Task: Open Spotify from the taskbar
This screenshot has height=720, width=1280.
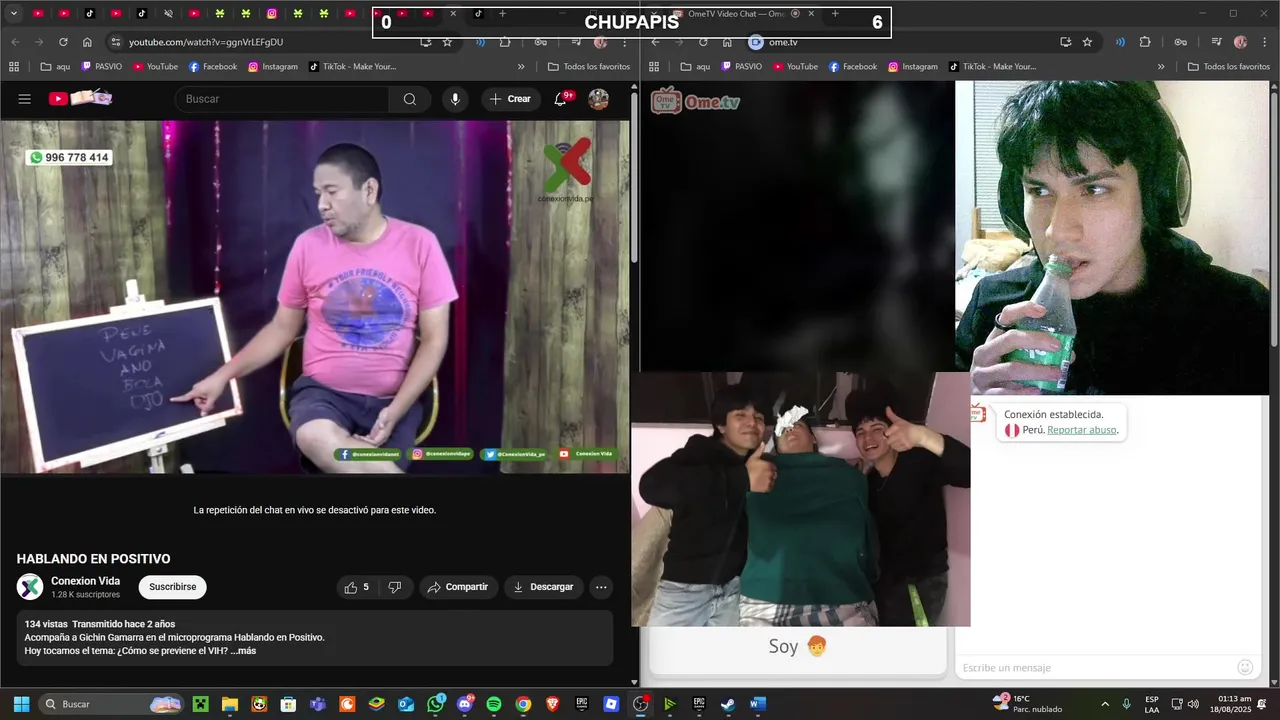Action: click(494, 704)
